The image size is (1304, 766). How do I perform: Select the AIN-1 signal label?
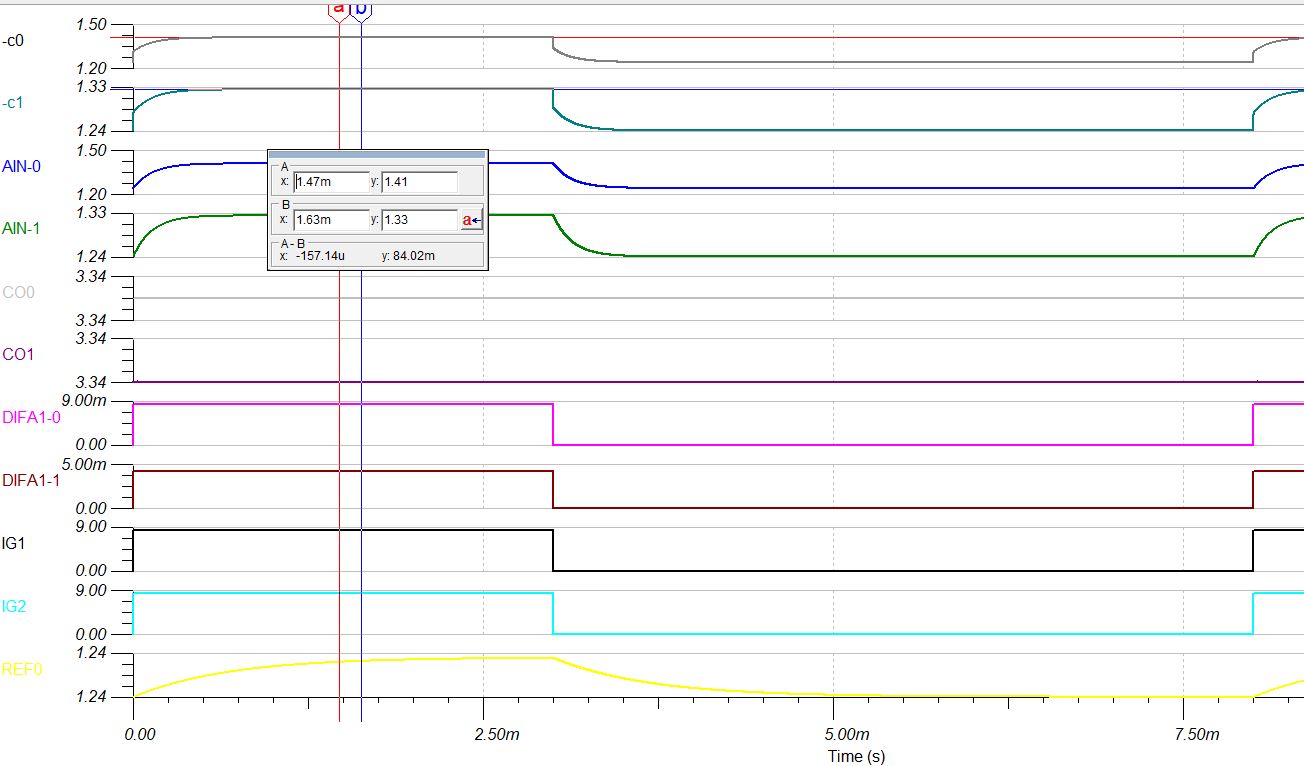coord(22,228)
